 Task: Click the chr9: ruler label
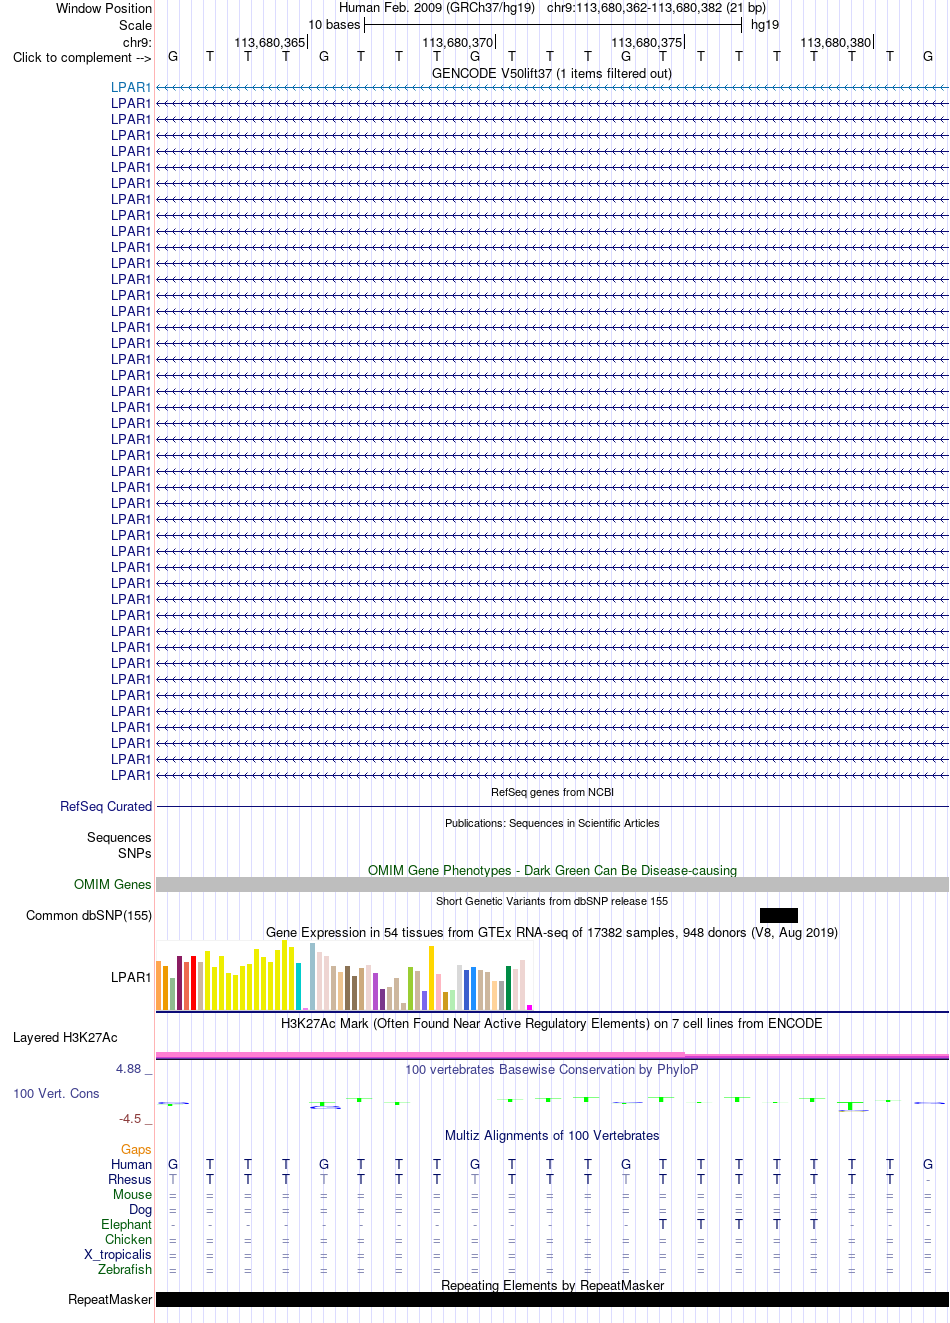point(137,43)
